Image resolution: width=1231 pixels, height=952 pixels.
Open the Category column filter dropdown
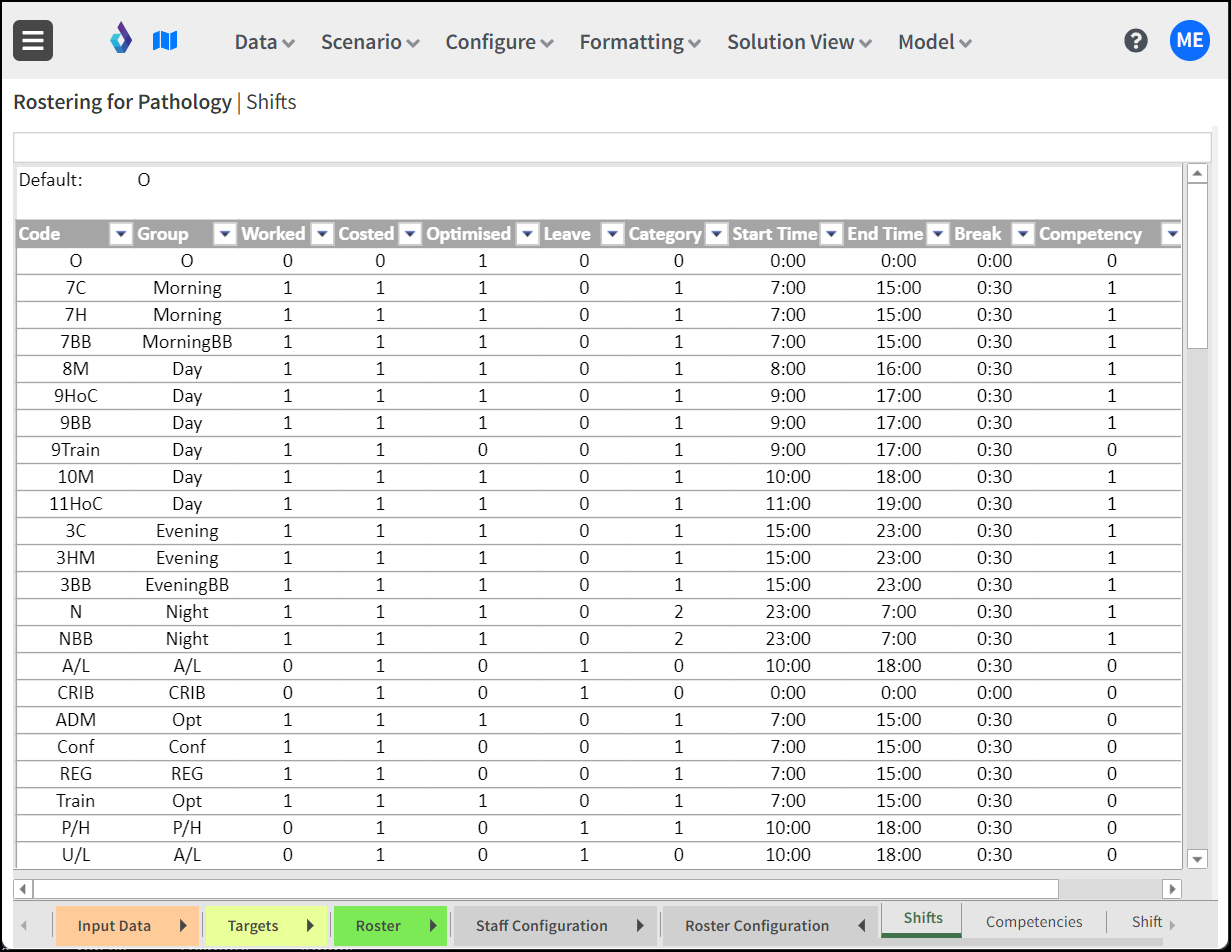coord(717,234)
